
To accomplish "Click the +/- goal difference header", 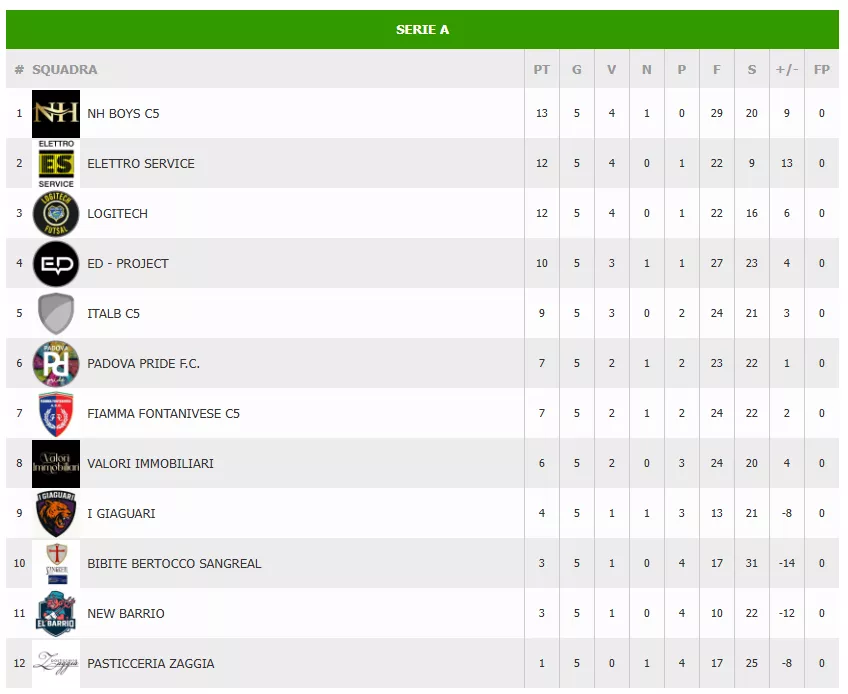I will 787,70.
